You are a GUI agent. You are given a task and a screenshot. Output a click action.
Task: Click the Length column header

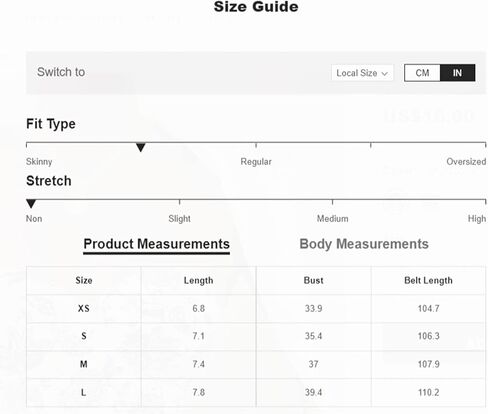pos(198,280)
